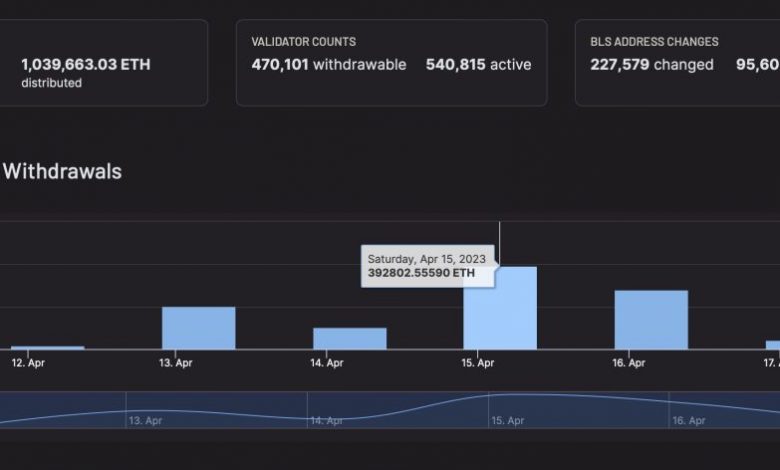Image resolution: width=780 pixels, height=470 pixels.
Task: Click the partial 17 Apr bar at right edge
Action: coord(773,345)
